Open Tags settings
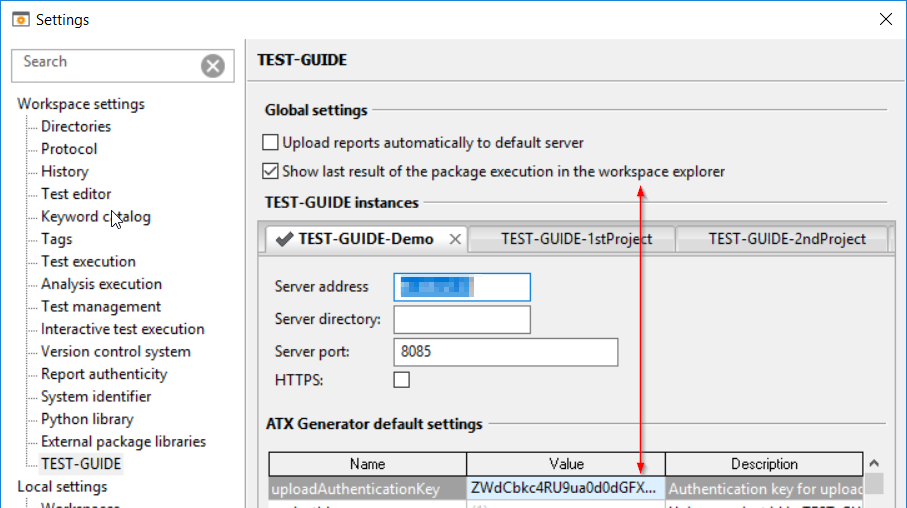The image size is (907, 508). (x=57, y=239)
